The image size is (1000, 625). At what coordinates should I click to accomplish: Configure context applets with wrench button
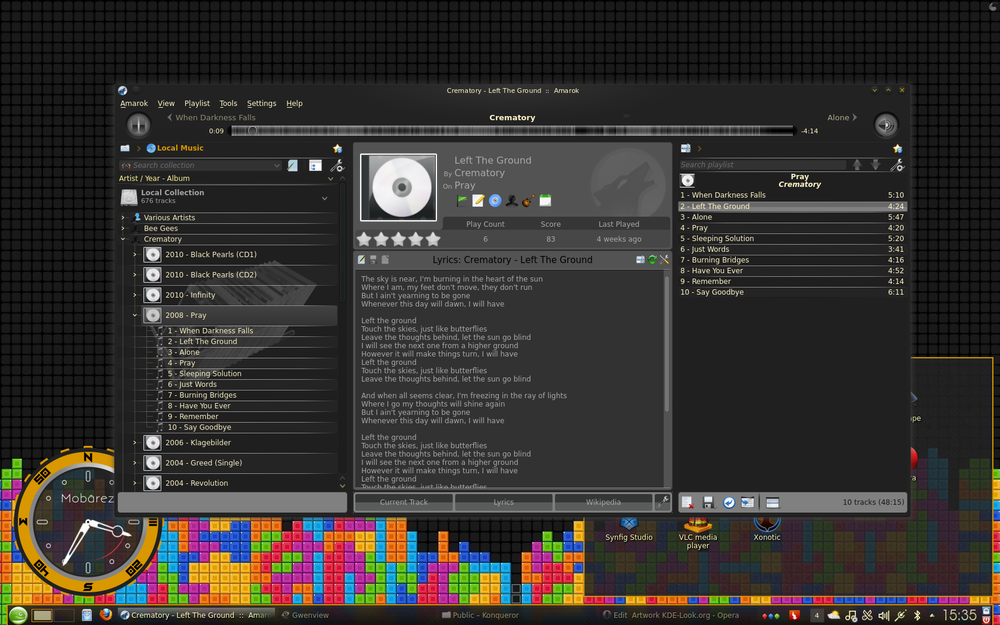tap(663, 502)
